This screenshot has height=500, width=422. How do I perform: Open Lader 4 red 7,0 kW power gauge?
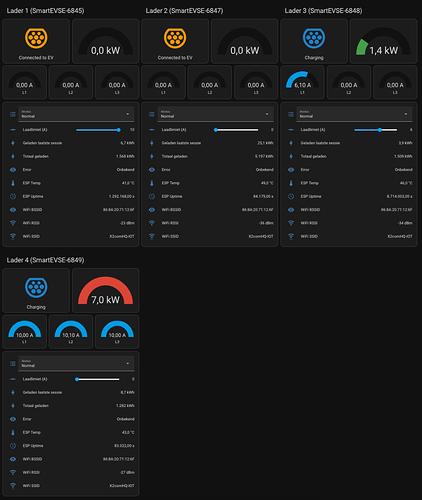coord(105,290)
